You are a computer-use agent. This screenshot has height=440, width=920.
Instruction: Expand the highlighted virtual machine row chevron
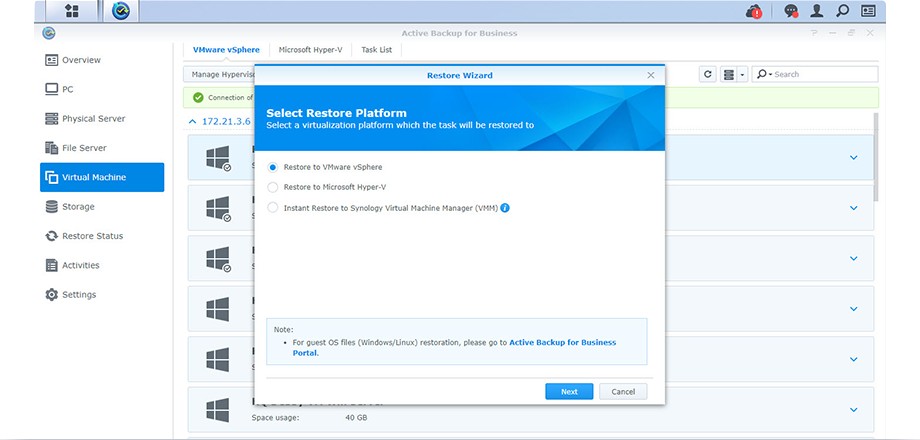pos(854,157)
